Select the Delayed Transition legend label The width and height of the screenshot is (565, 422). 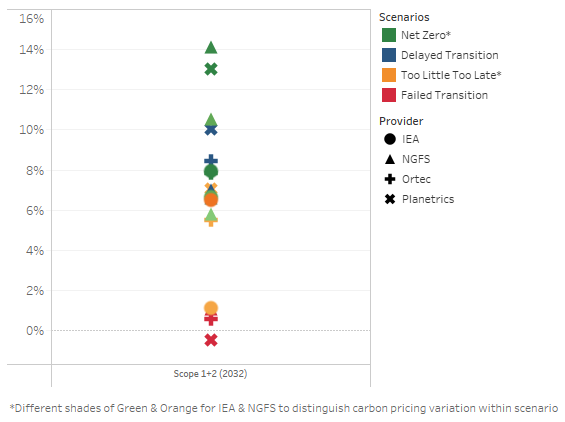tap(450, 55)
